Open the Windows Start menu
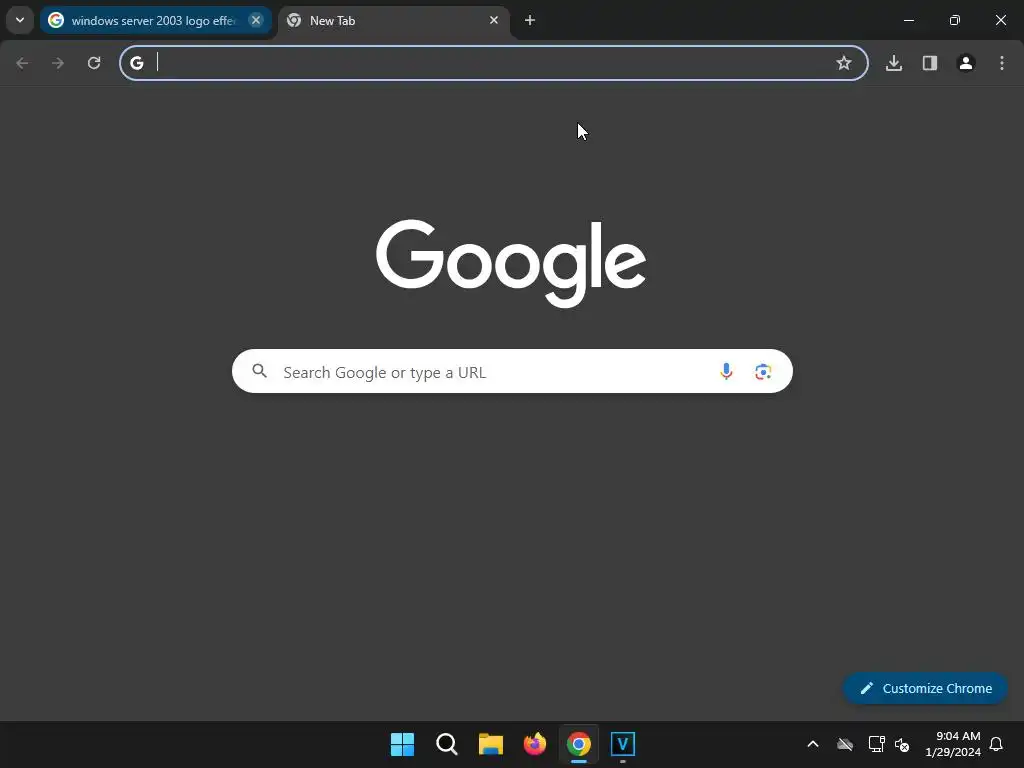The width and height of the screenshot is (1024, 768). tap(402, 744)
